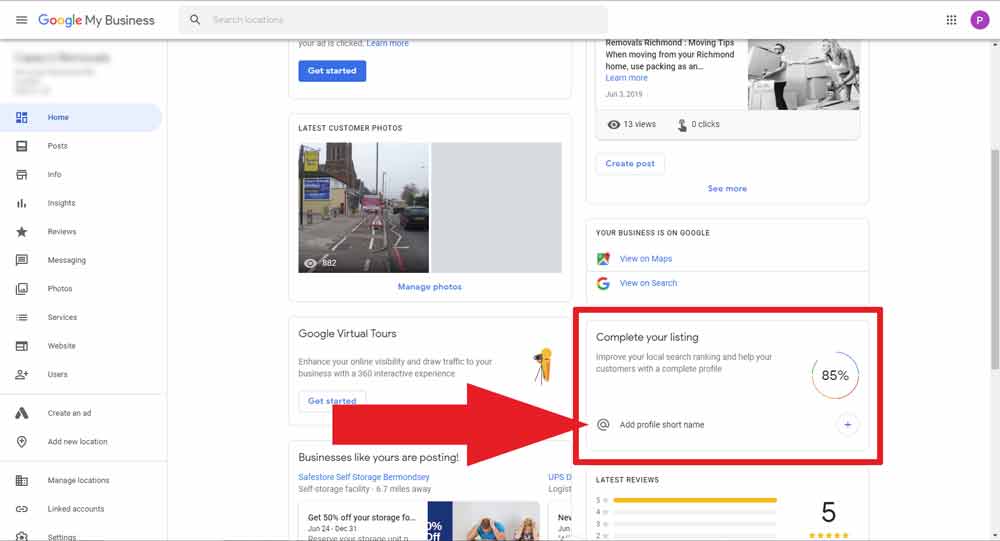Open Home in the sidebar
This screenshot has height=541, width=1000.
coord(80,117)
